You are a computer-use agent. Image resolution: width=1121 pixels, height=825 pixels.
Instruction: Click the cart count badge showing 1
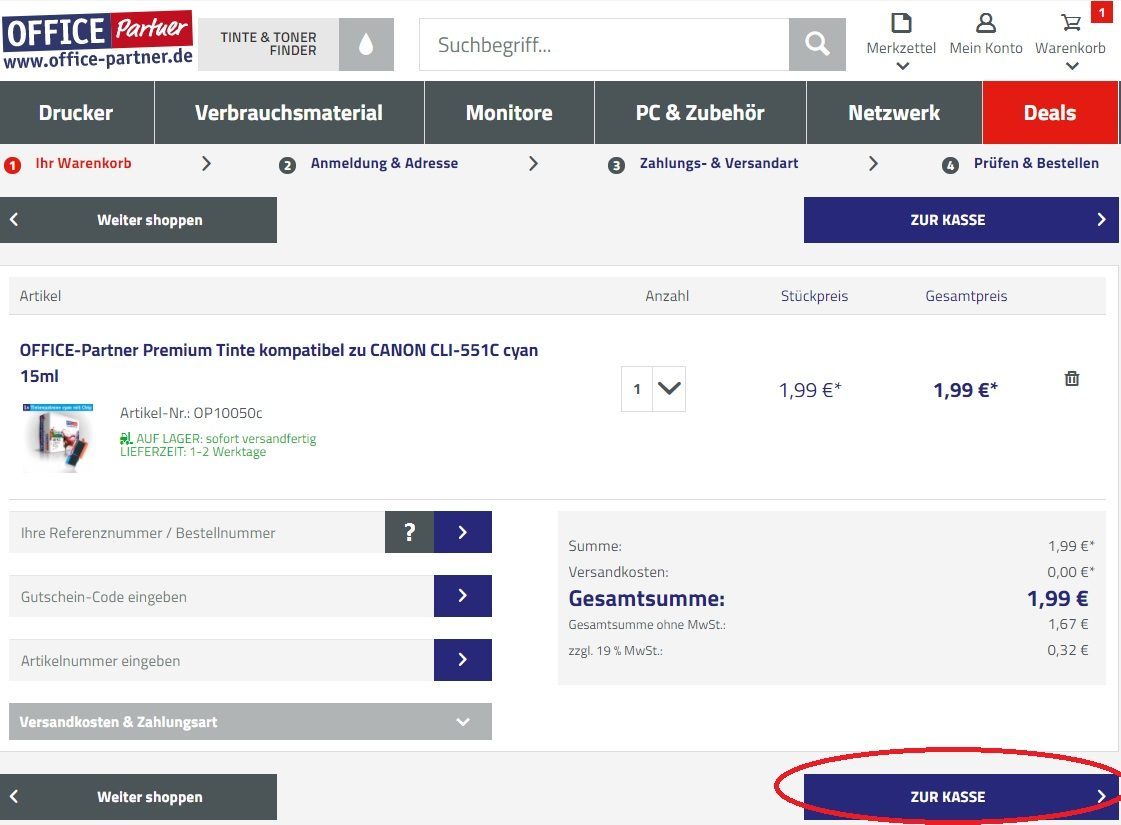[1102, 11]
